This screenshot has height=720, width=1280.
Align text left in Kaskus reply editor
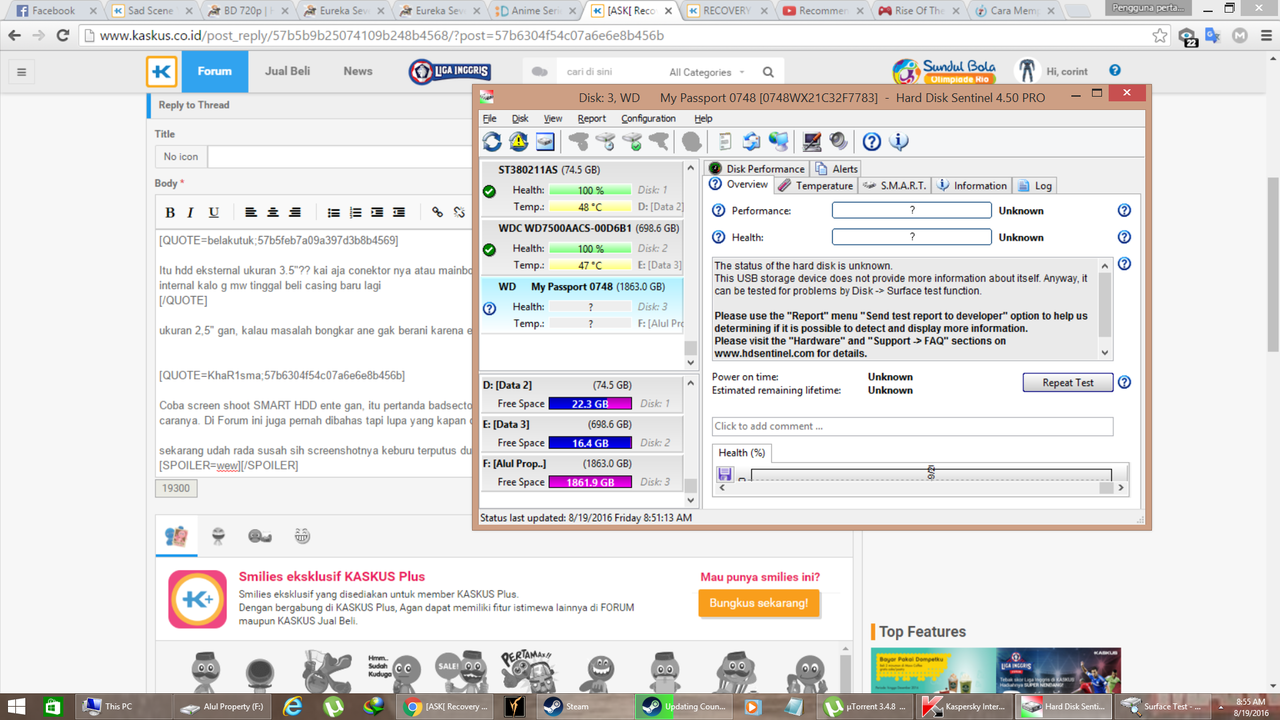(251, 212)
